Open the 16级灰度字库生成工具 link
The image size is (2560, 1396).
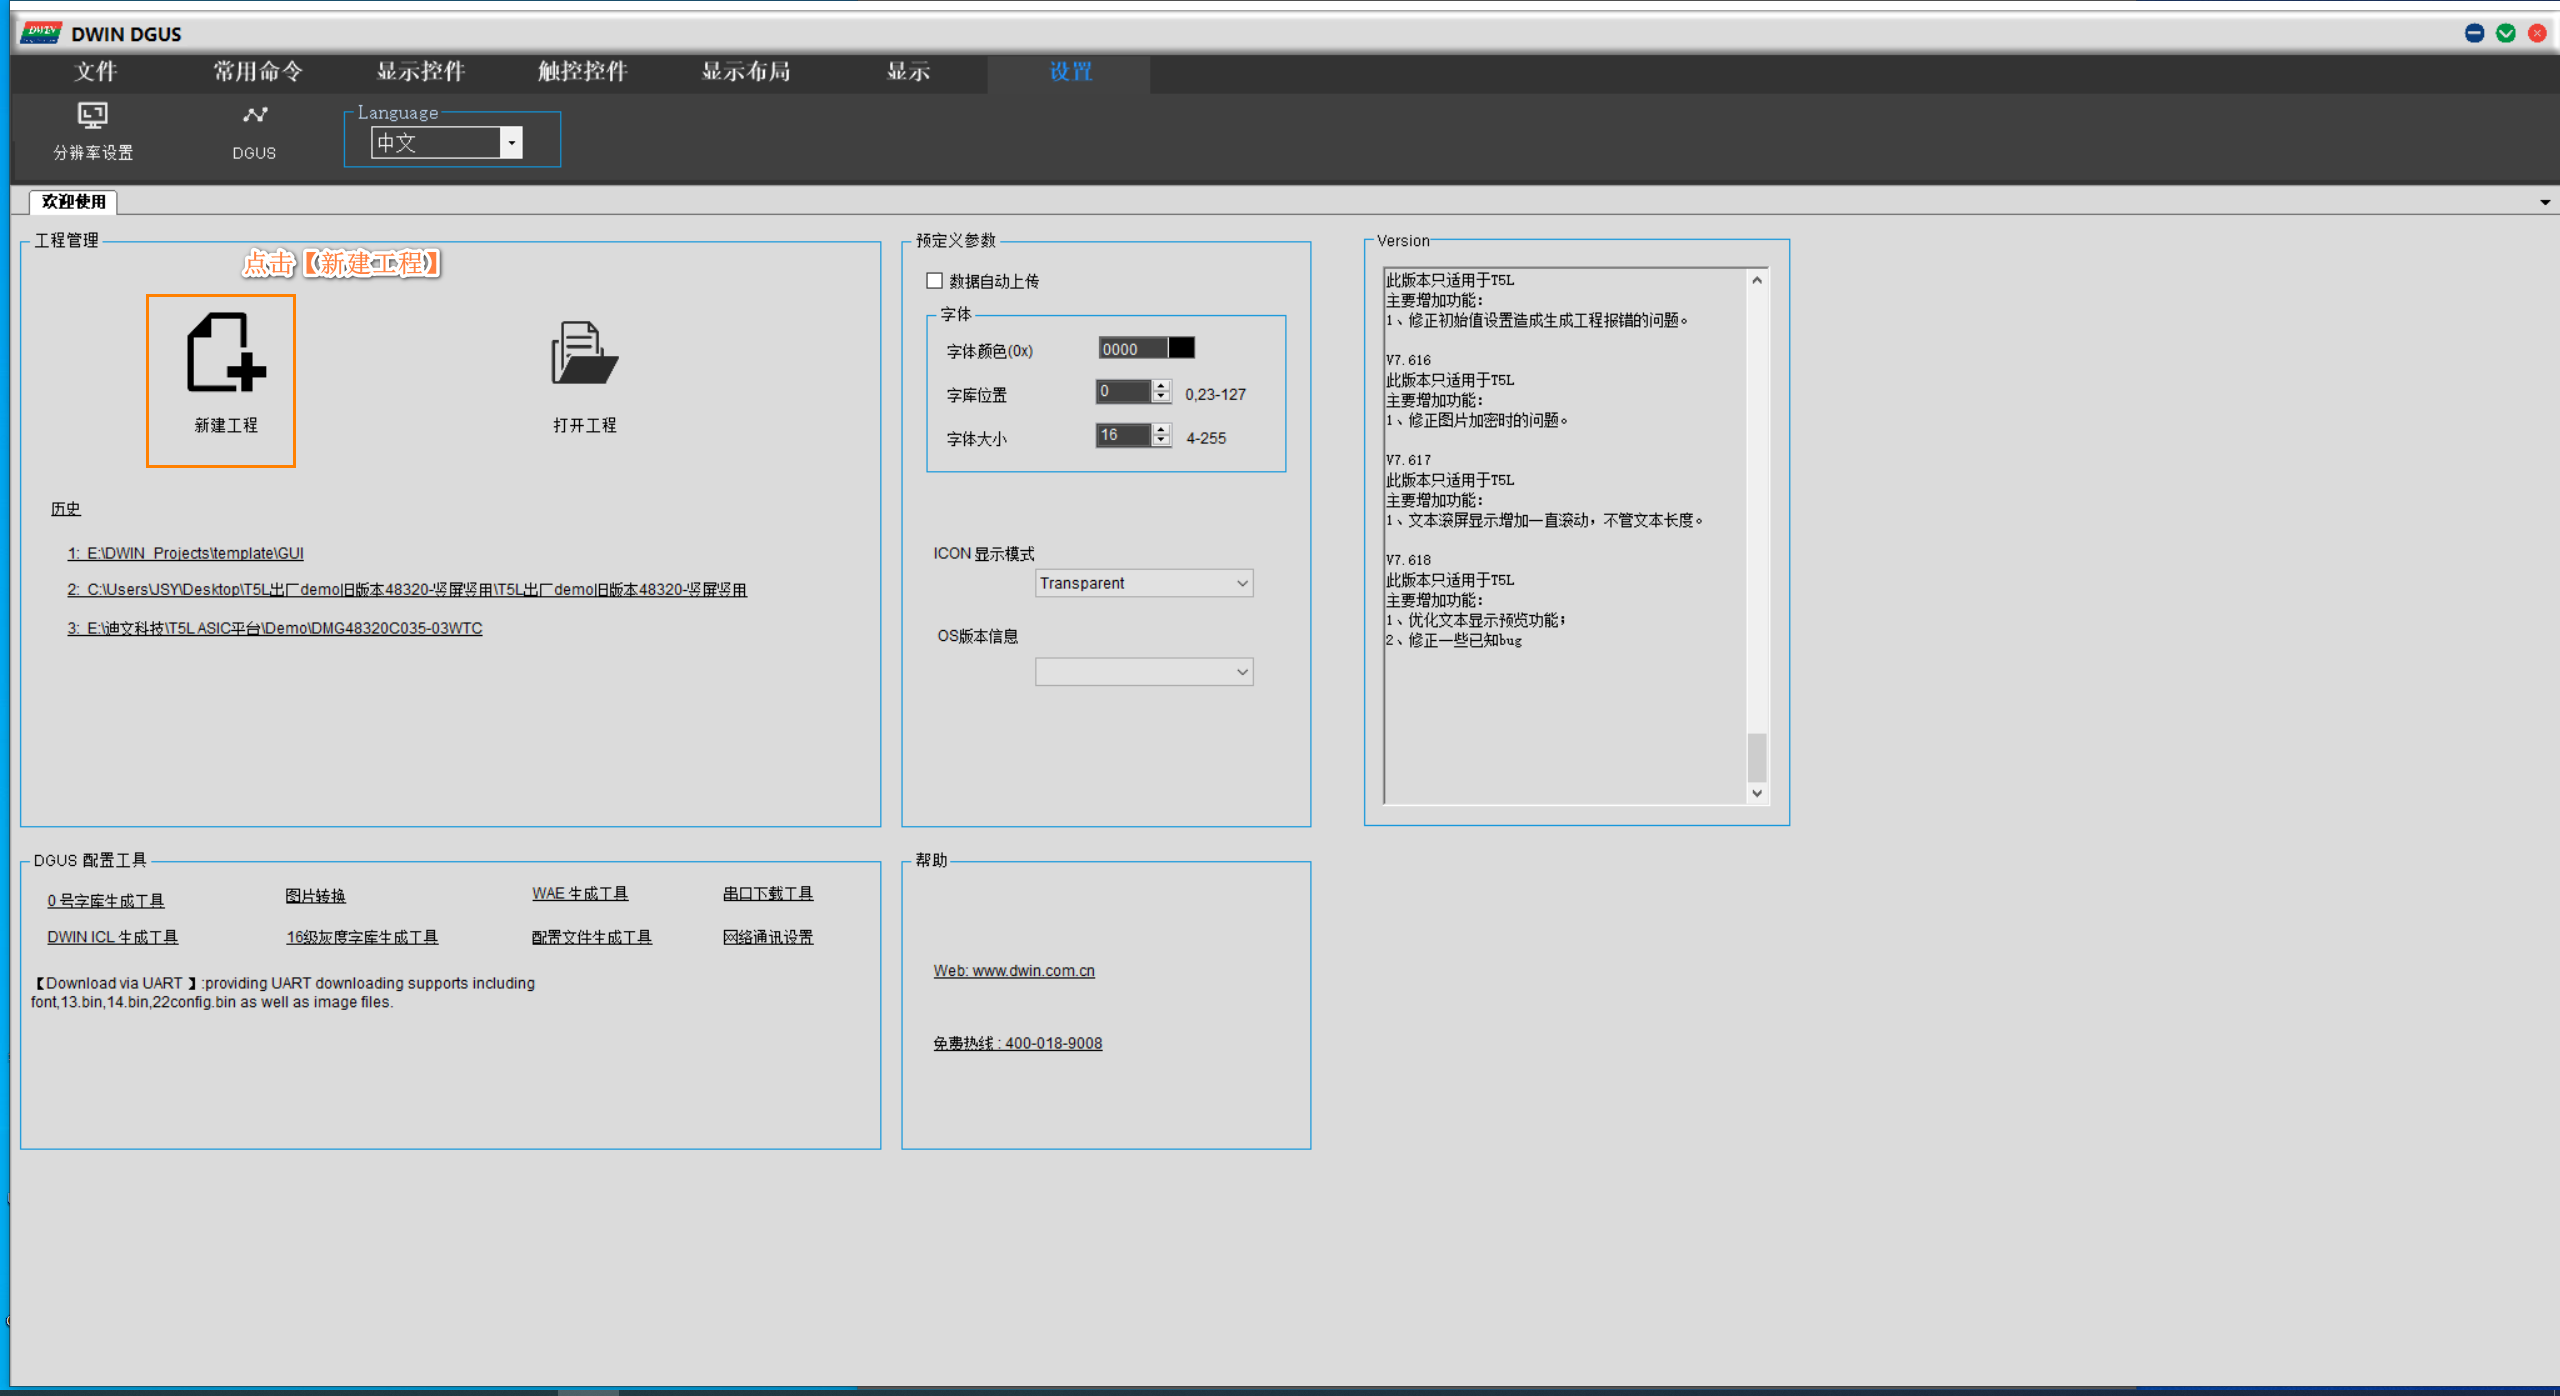click(362, 937)
